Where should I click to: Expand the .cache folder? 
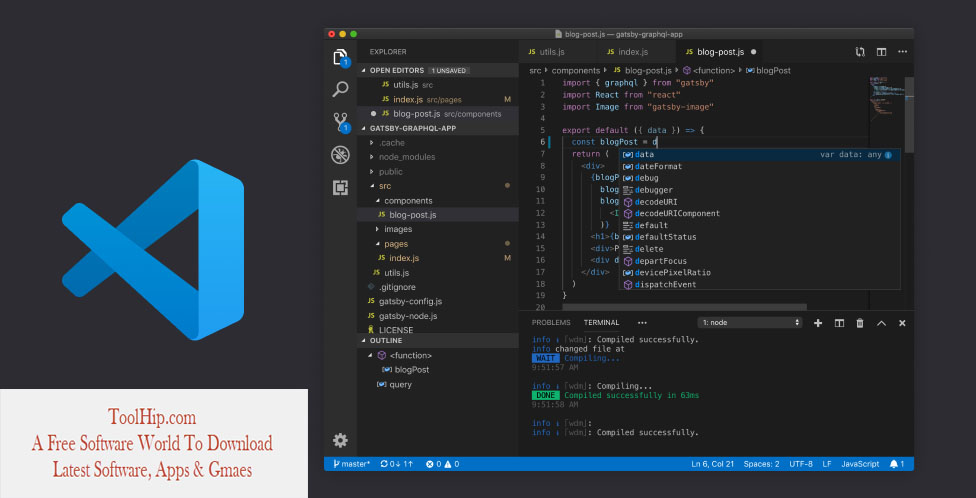[372, 143]
